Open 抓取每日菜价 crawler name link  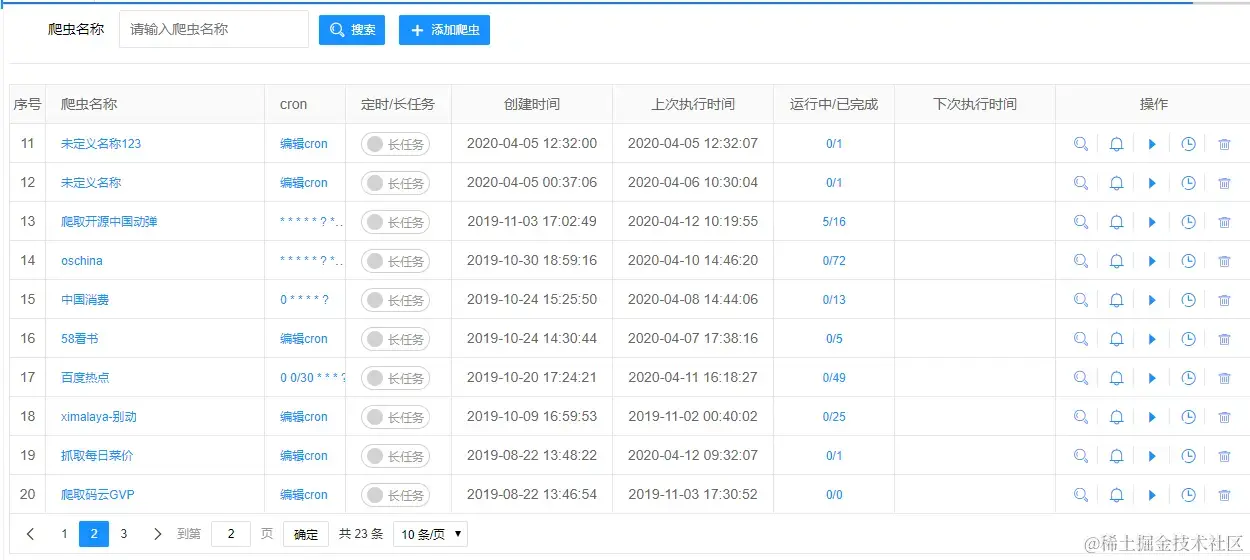(97, 456)
